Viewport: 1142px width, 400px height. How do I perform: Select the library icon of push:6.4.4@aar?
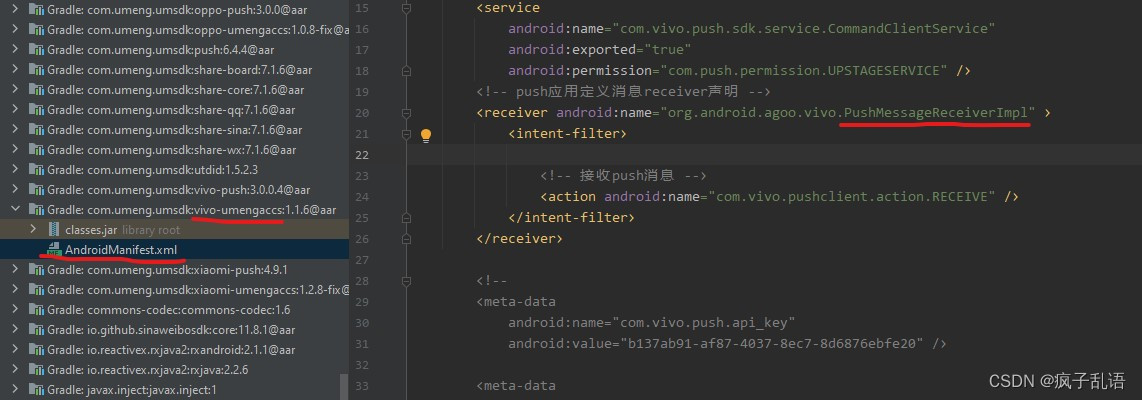[36, 50]
